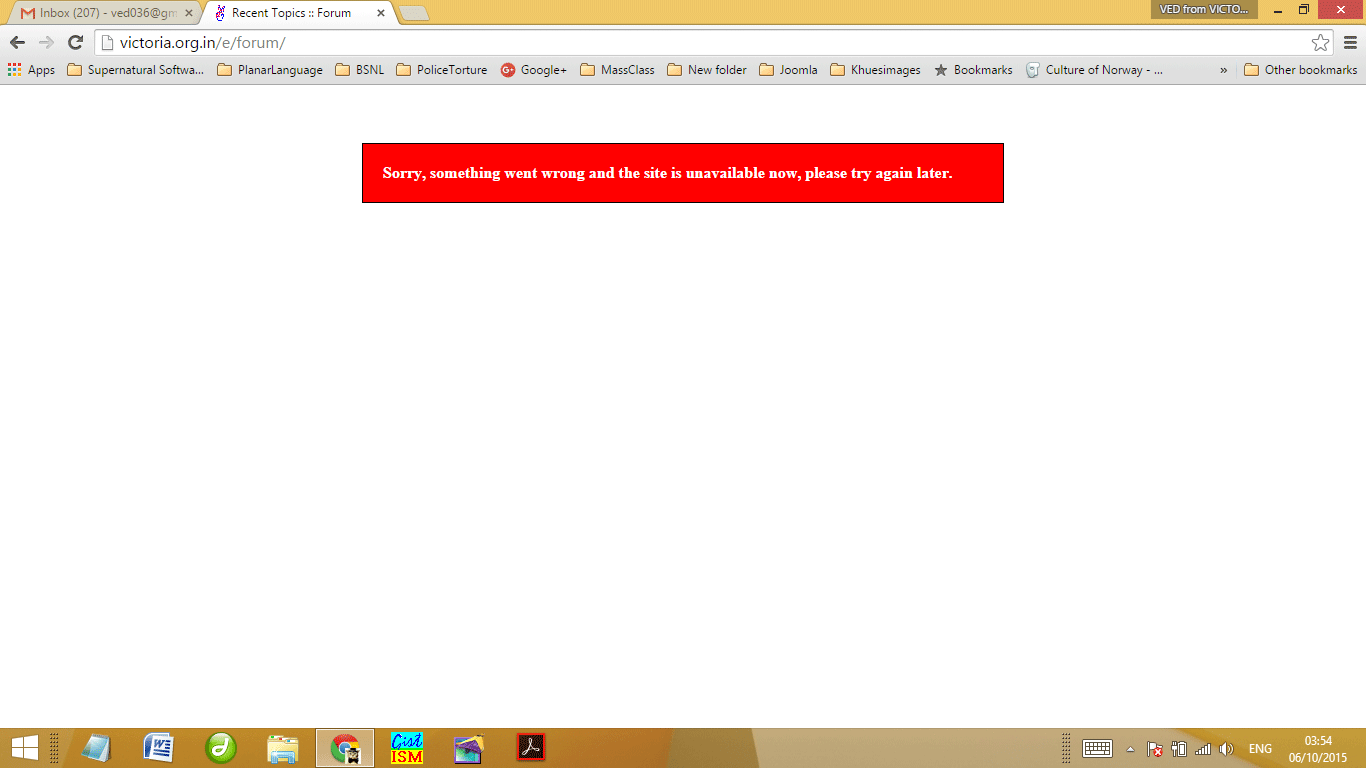
Task: Open the MassClass bookmark folder
Action: click(617, 70)
